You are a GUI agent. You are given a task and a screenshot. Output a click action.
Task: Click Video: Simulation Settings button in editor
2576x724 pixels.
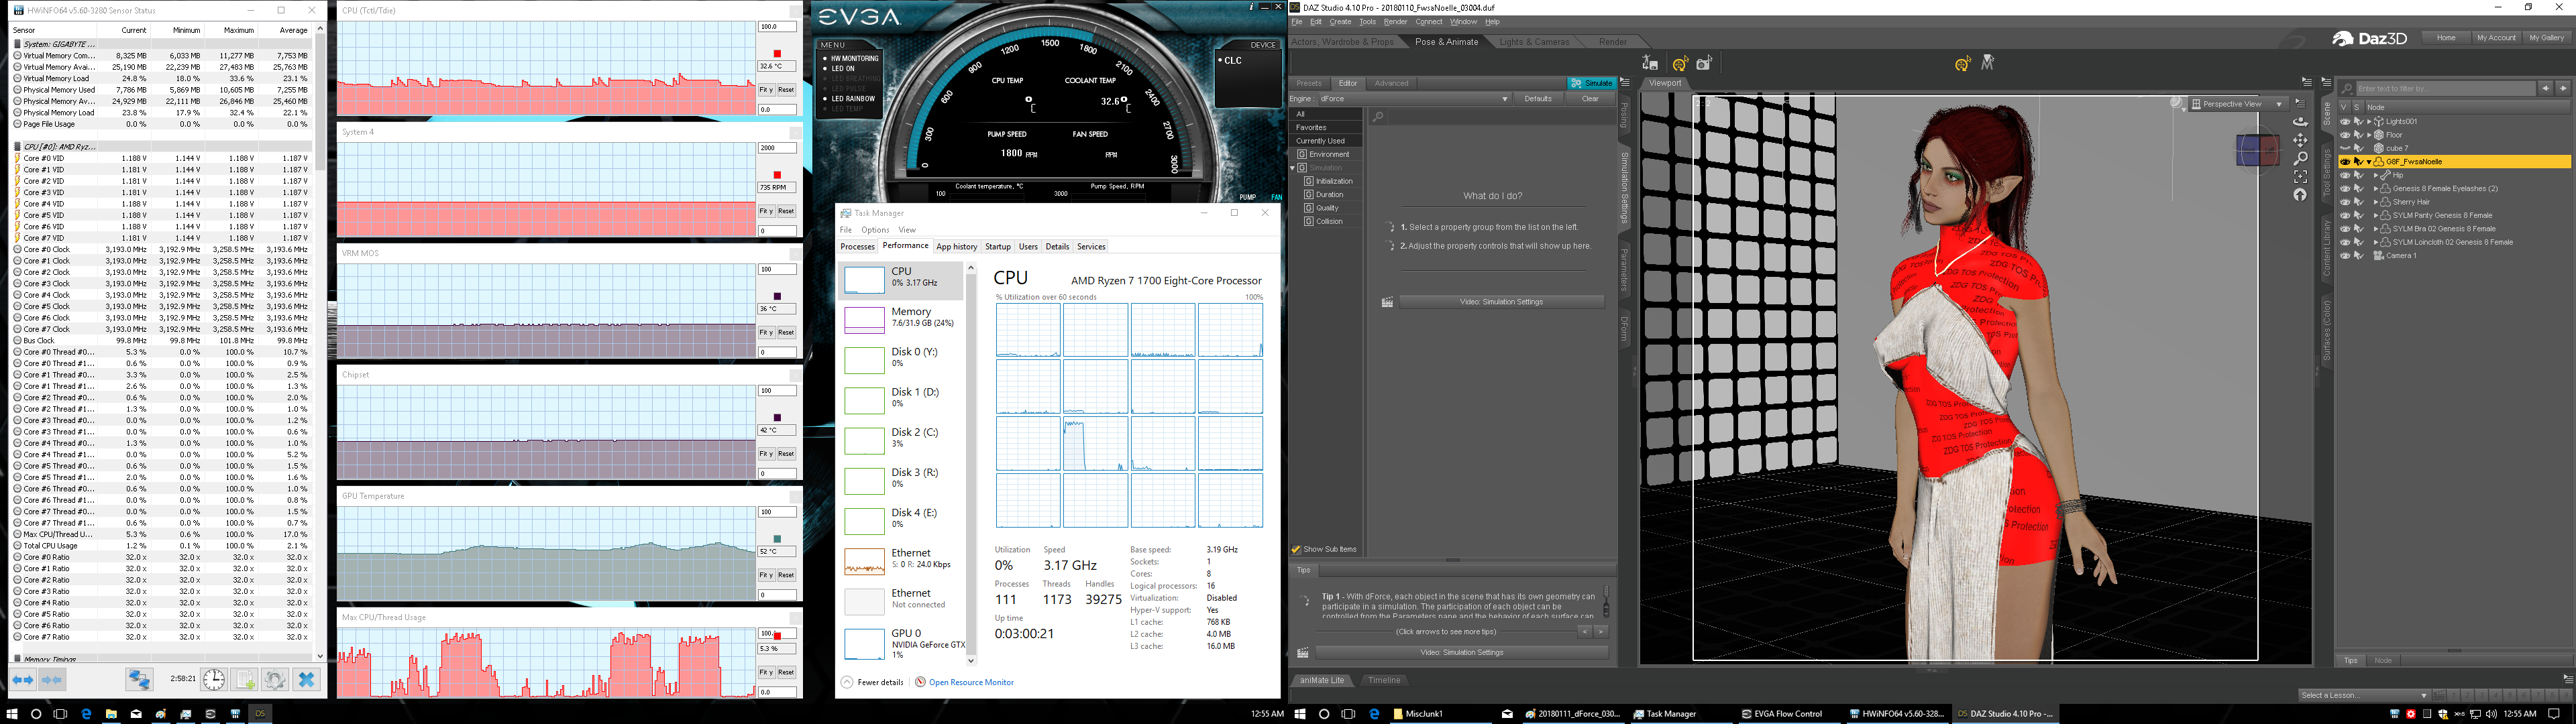coord(1501,302)
